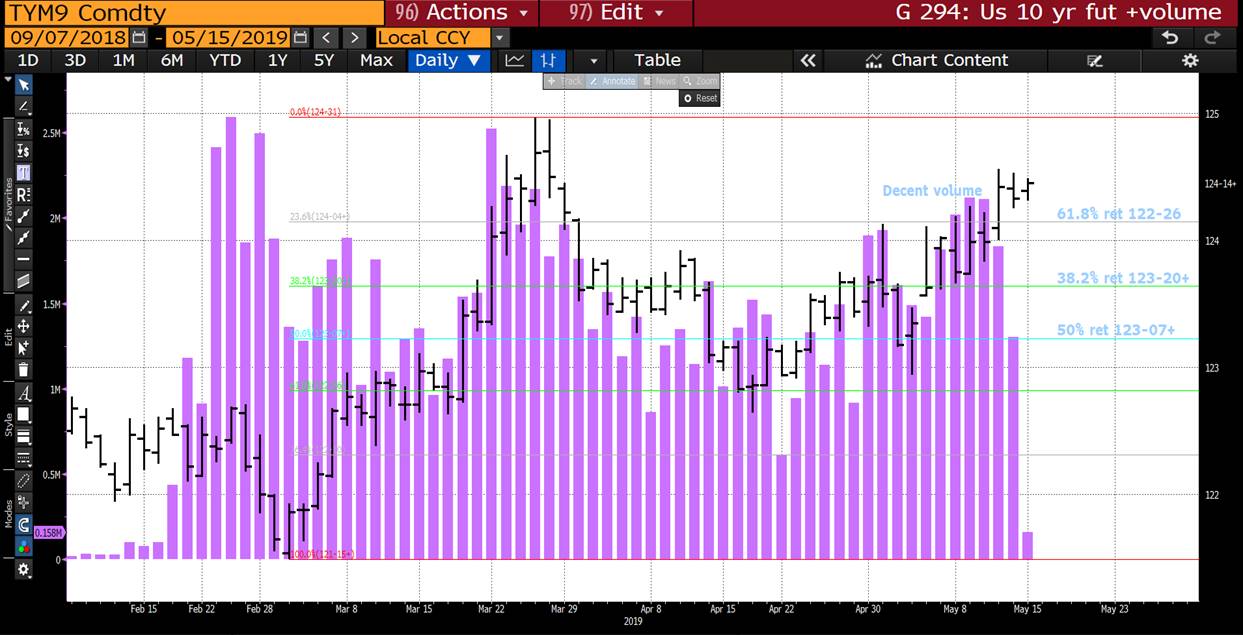The width and height of the screenshot is (1243, 635).
Task: Open the gear settings at bottom of left toolbar
Action: (23, 569)
